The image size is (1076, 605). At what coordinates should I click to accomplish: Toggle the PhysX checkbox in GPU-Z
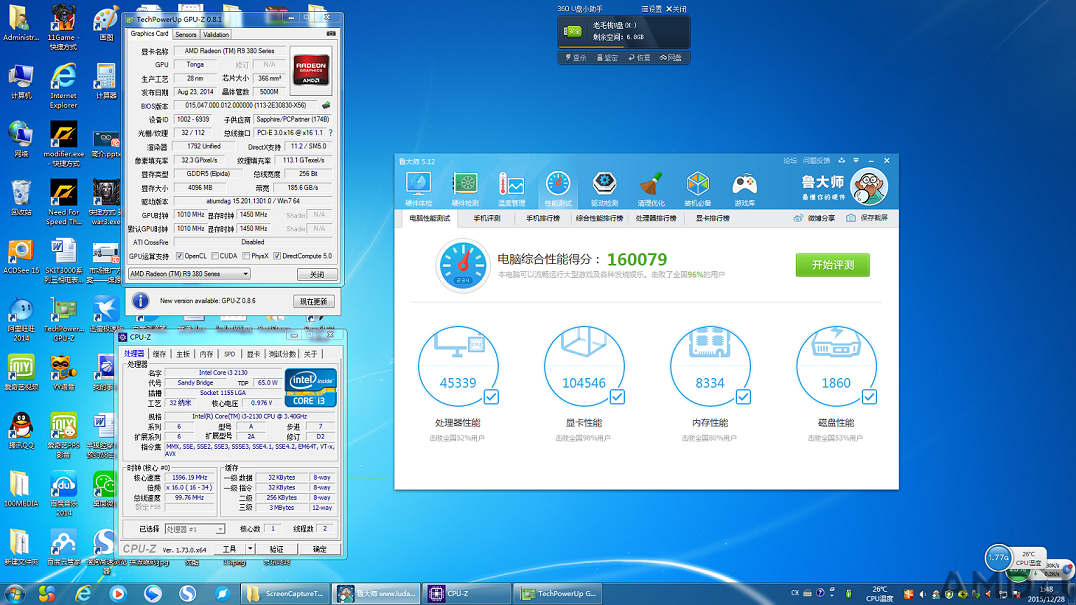tap(246, 256)
